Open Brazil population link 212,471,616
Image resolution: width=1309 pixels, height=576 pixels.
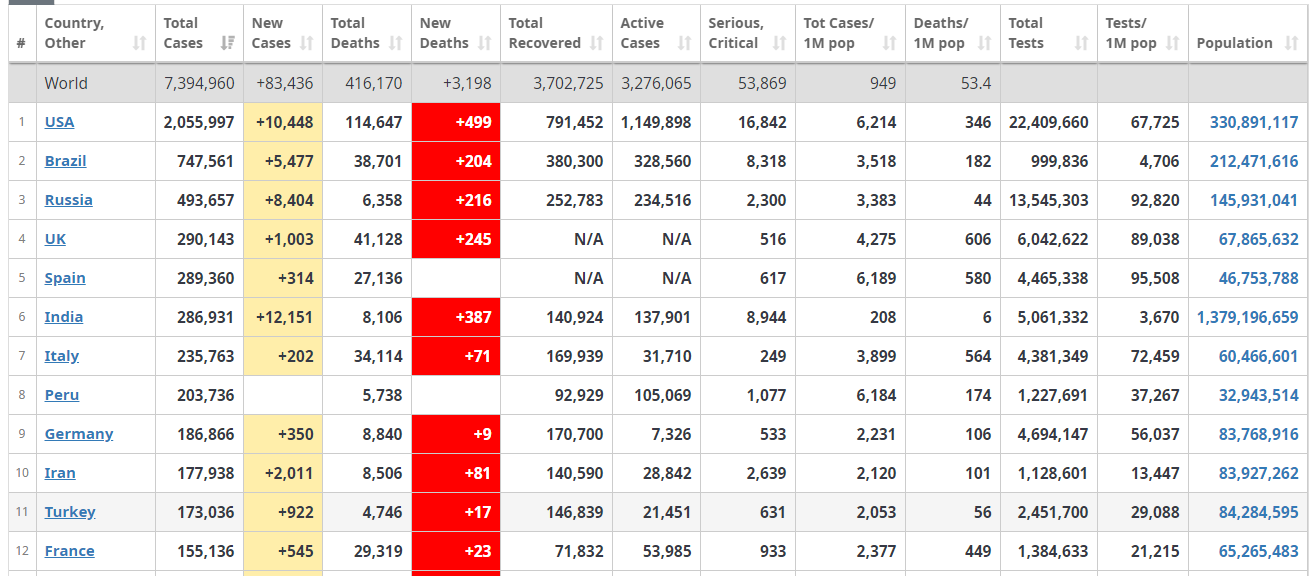click(1254, 161)
